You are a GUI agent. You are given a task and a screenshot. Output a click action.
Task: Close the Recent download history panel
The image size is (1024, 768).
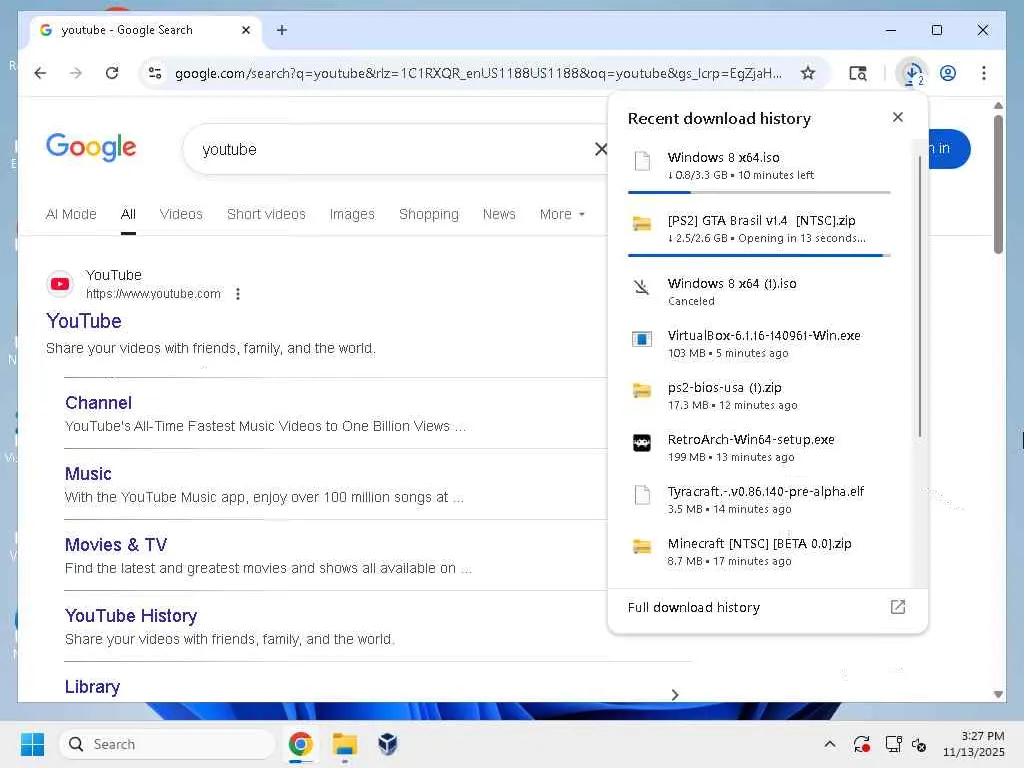(x=898, y=117)
